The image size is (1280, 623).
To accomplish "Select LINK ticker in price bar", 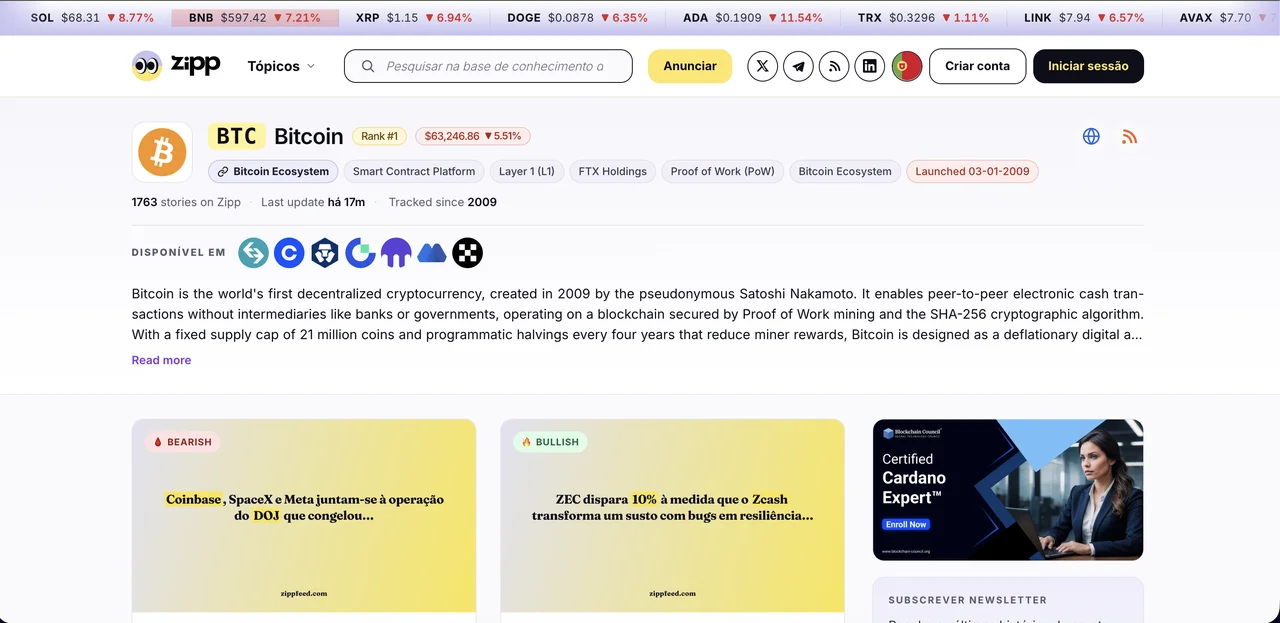I will [1084, 18].
